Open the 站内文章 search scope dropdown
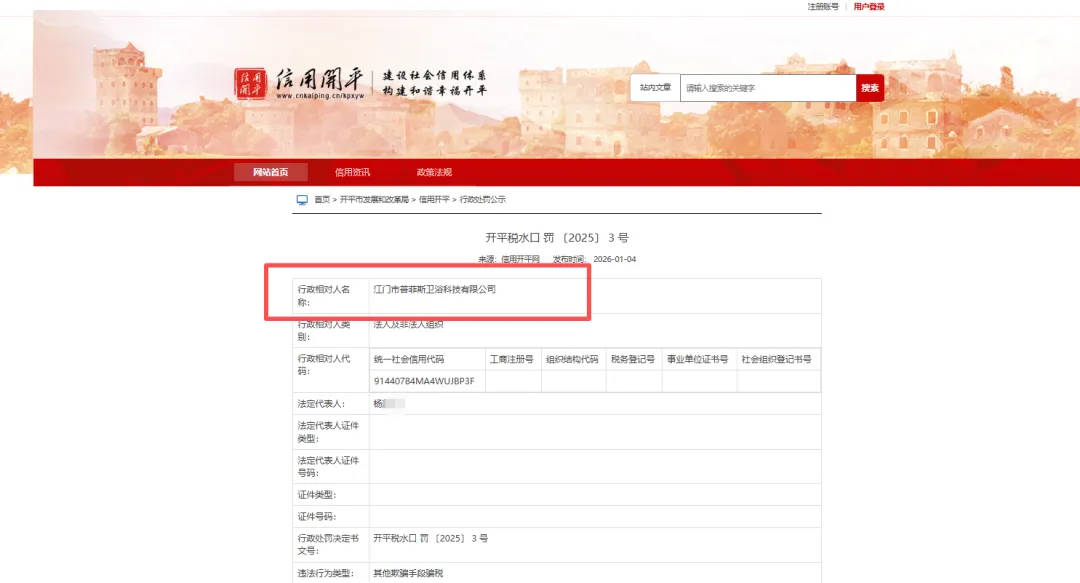 [655, 88]
